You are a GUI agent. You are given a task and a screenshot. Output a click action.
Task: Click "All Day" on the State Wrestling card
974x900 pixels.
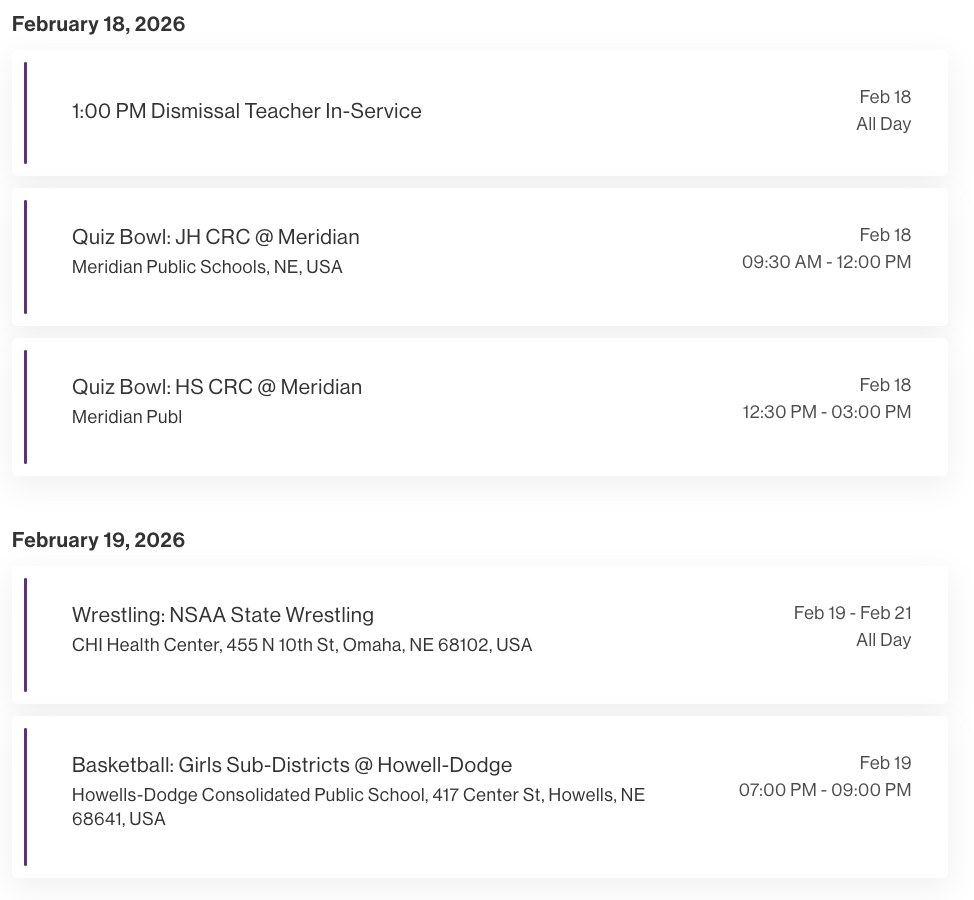click(x=883, y=640)
